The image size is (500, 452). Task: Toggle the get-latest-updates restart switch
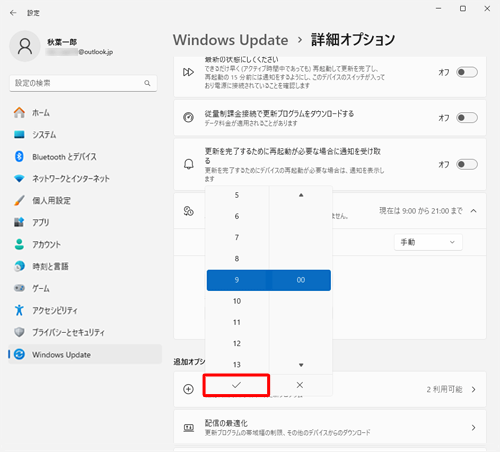[x=467, y=72]
